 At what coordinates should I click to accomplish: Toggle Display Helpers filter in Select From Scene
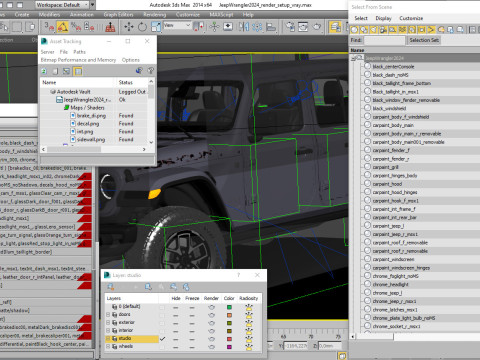(393, 30)
